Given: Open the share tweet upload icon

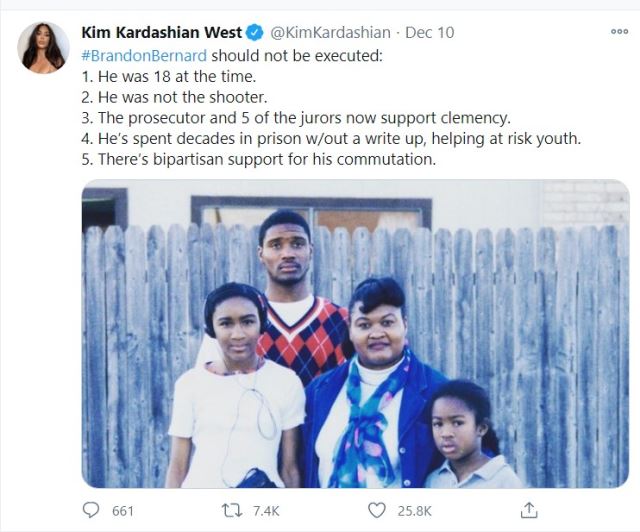Looking at the screenshot, I should [x=529, y=510].
